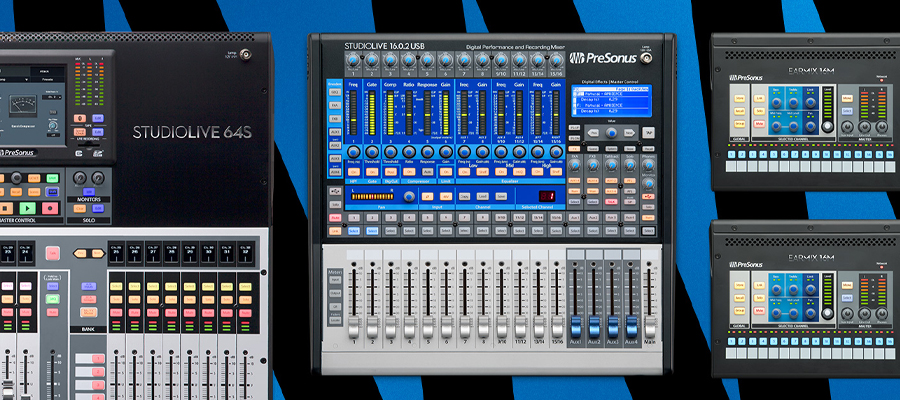
Task: Click Store on the top EarMix 16M
Action: (740, 99)
